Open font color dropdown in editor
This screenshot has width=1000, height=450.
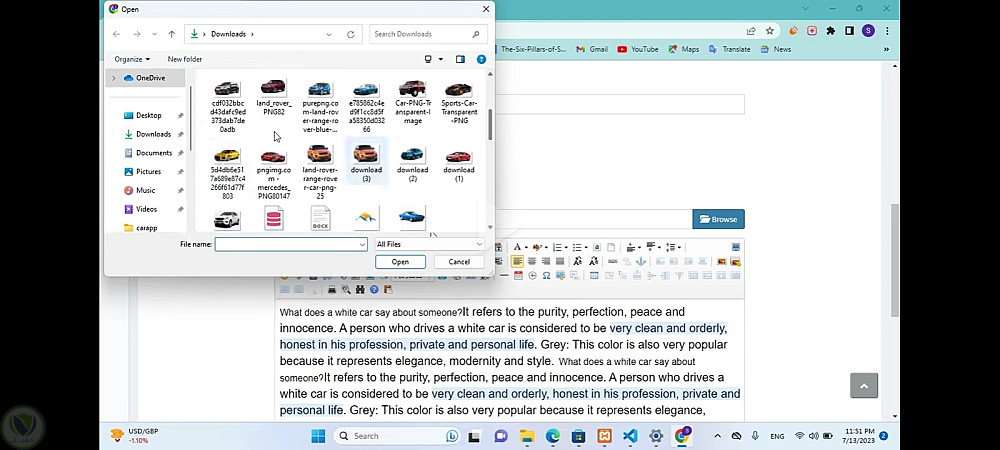pos(524,247)
